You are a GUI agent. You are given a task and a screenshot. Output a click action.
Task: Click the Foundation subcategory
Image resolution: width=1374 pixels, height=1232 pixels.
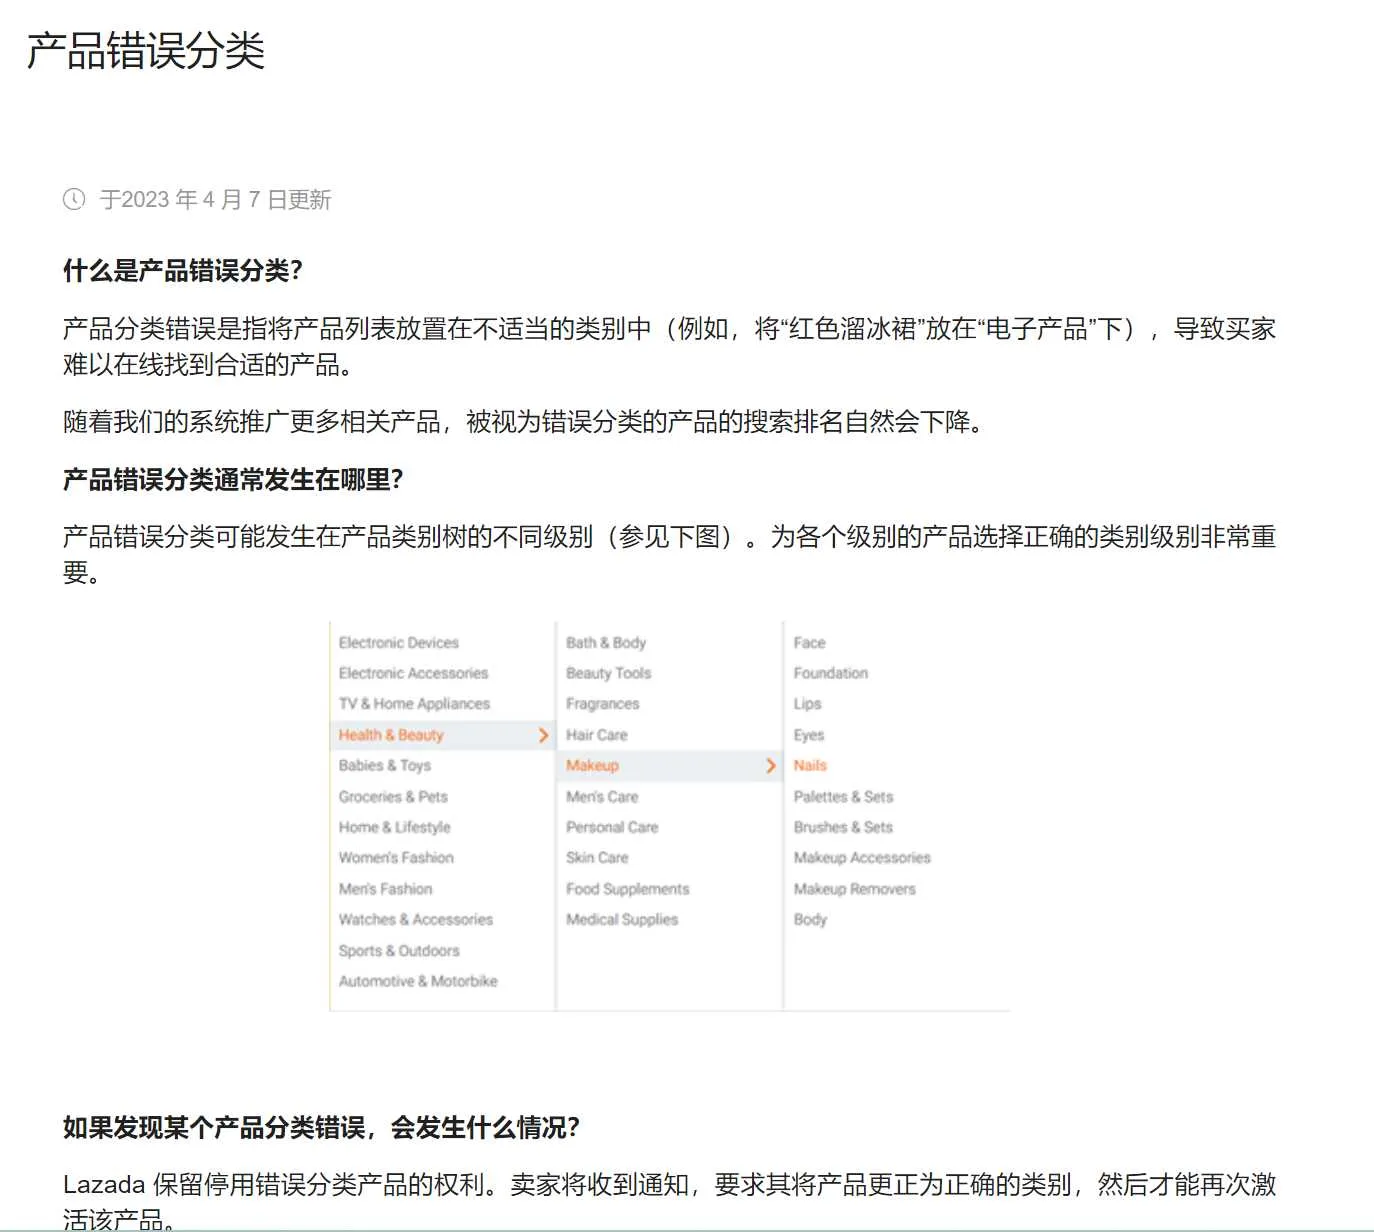pyautogui.click(x=830, y=672)
